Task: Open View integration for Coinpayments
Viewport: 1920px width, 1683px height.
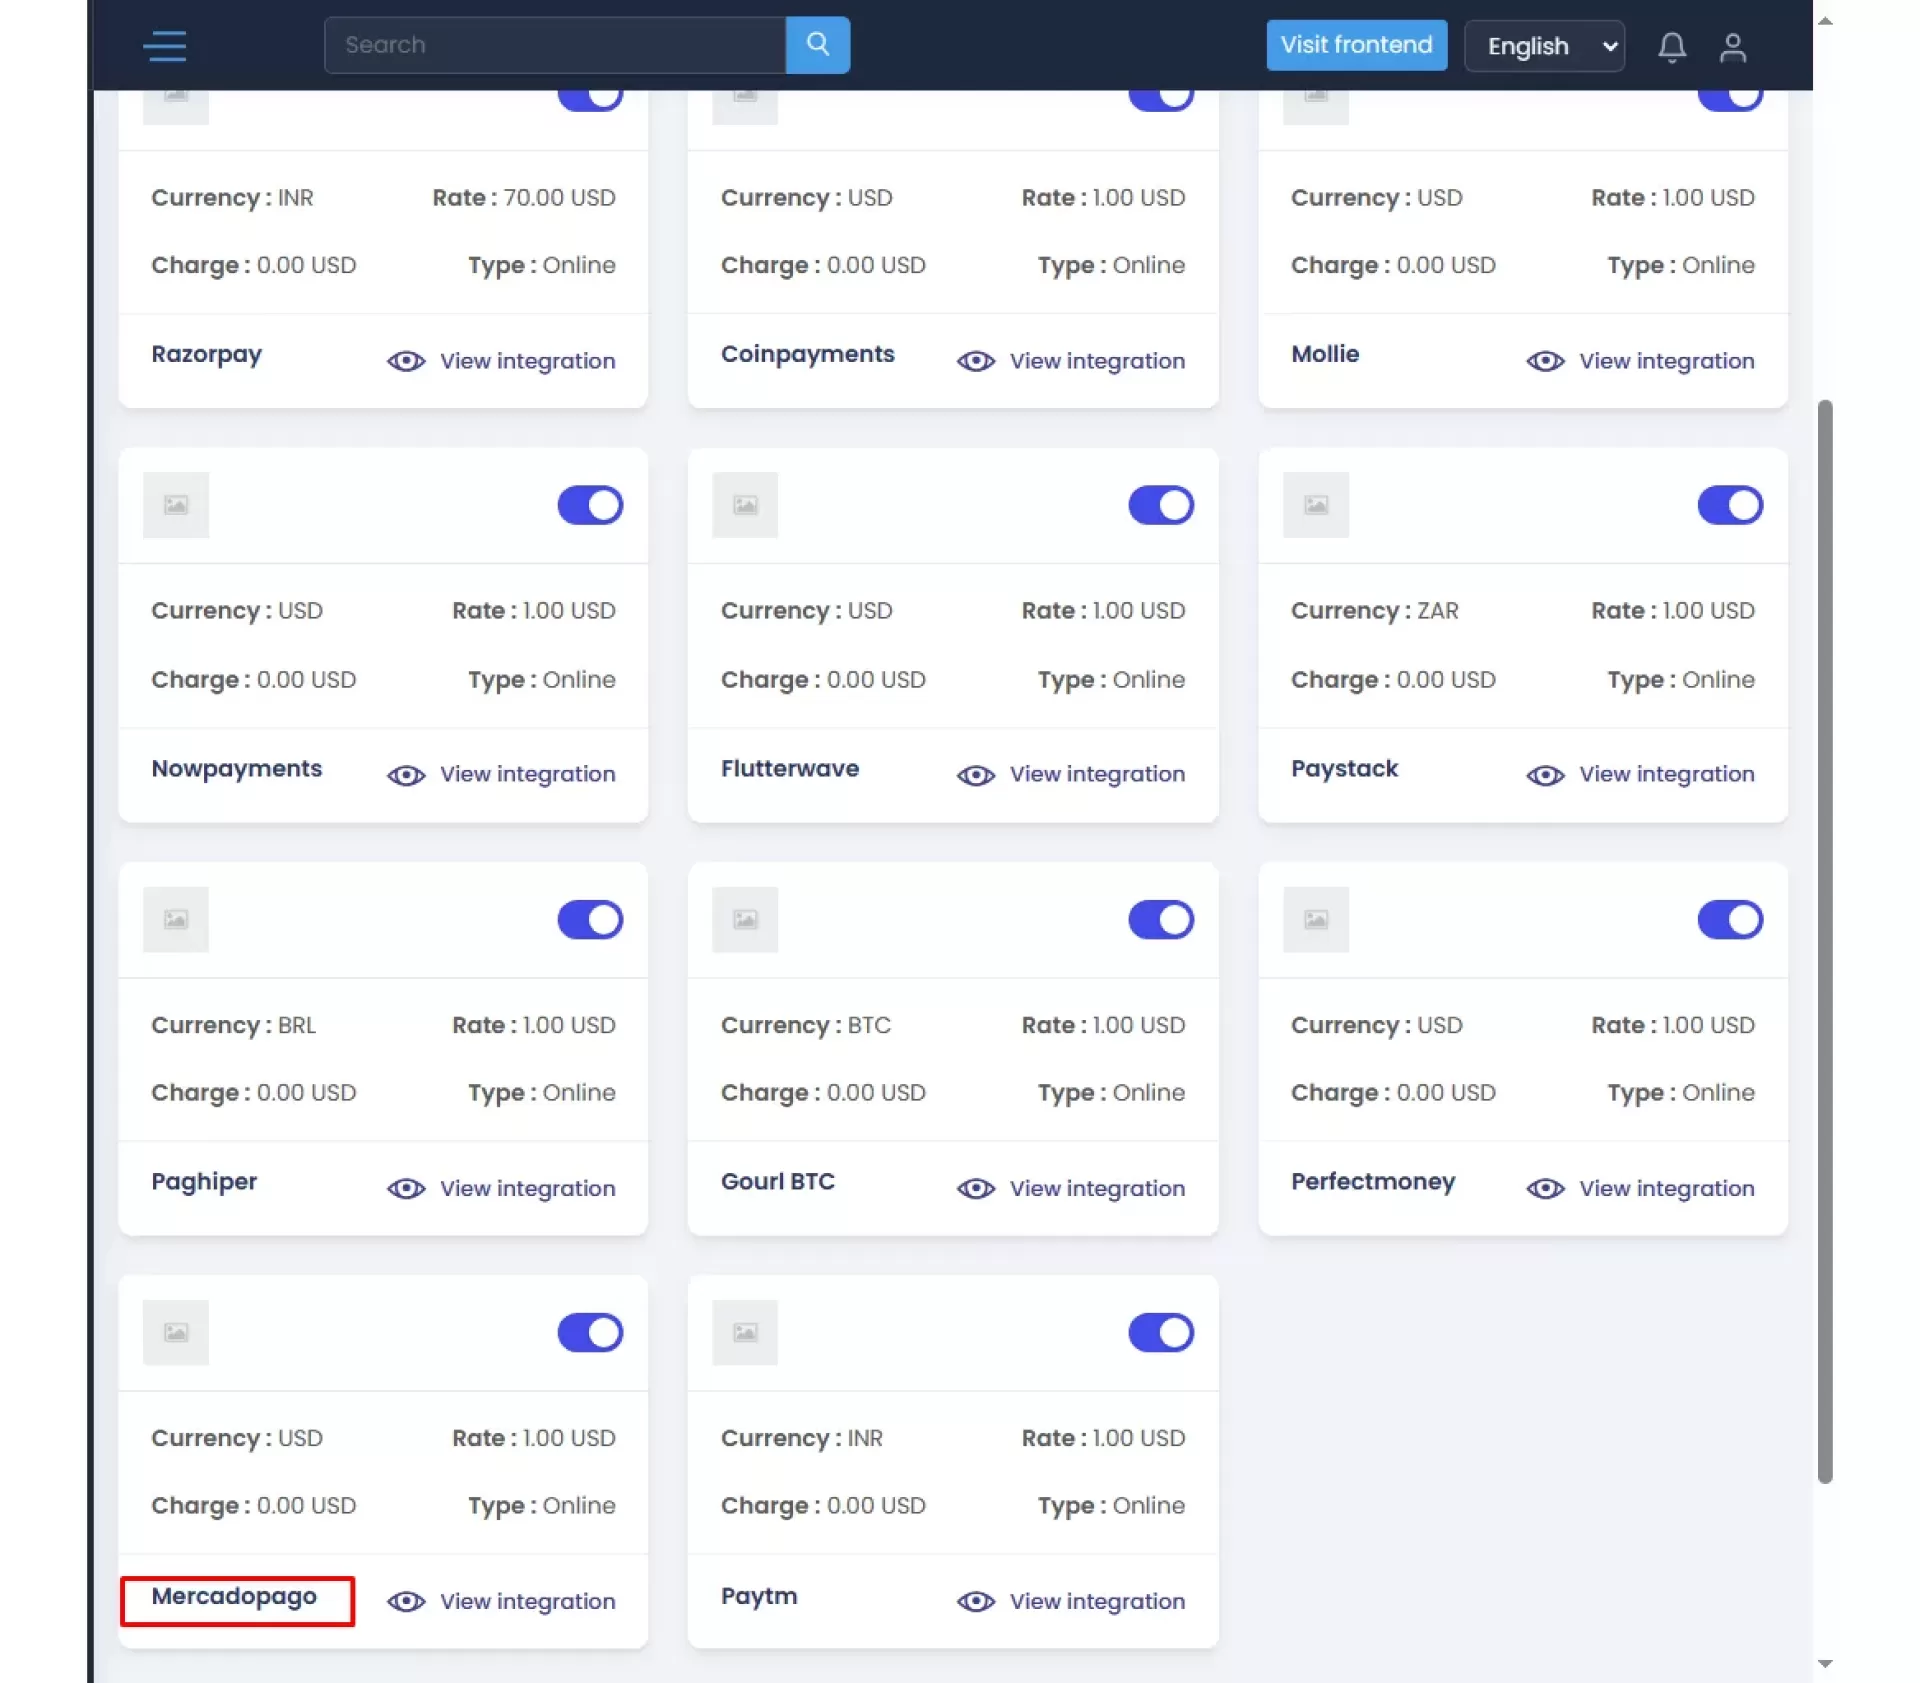Action: pyautogui.click(x=1096, y=361)
